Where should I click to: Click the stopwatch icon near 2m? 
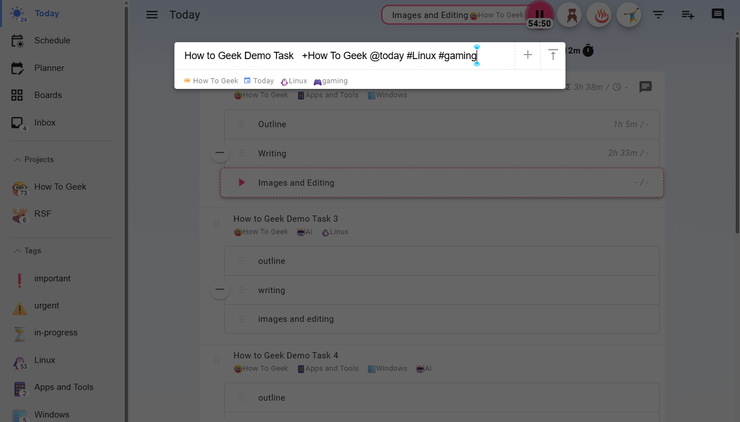tap(588, 51)
